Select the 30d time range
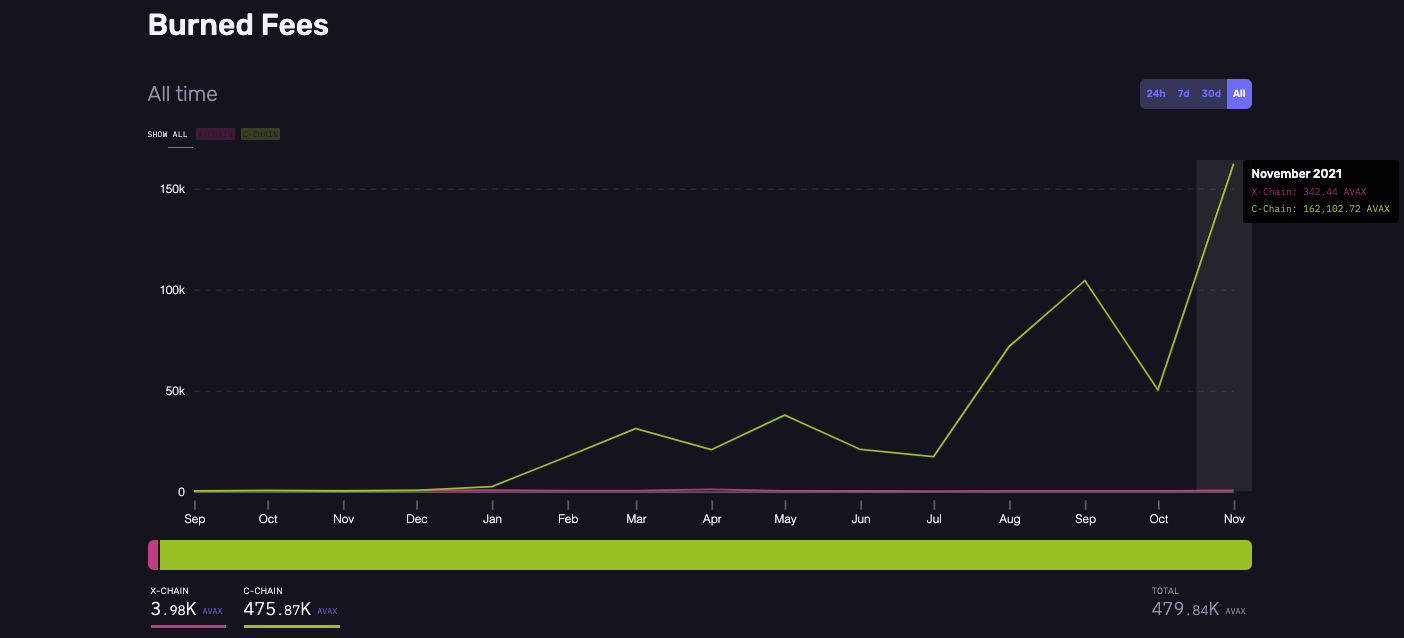Image resolution: width=1404 pixels, height=638 pixels. point(1211,94)
